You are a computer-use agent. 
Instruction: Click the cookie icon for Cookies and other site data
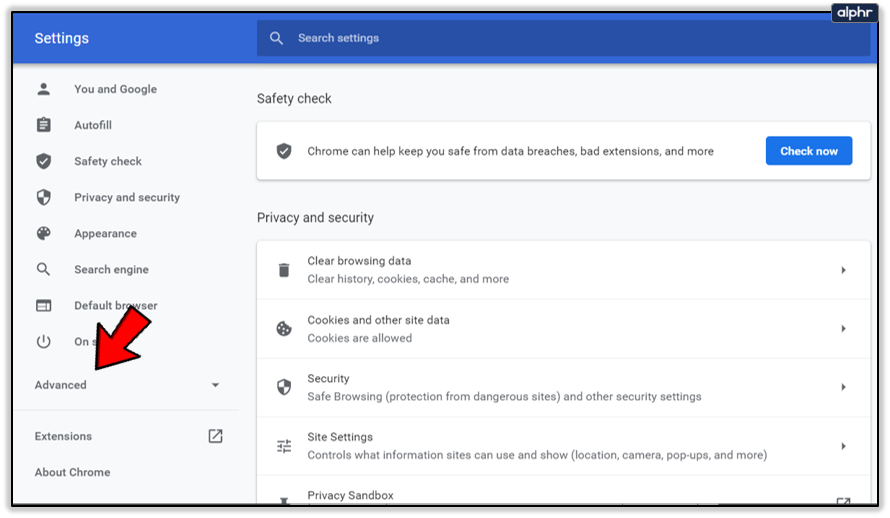coord(284,329)
